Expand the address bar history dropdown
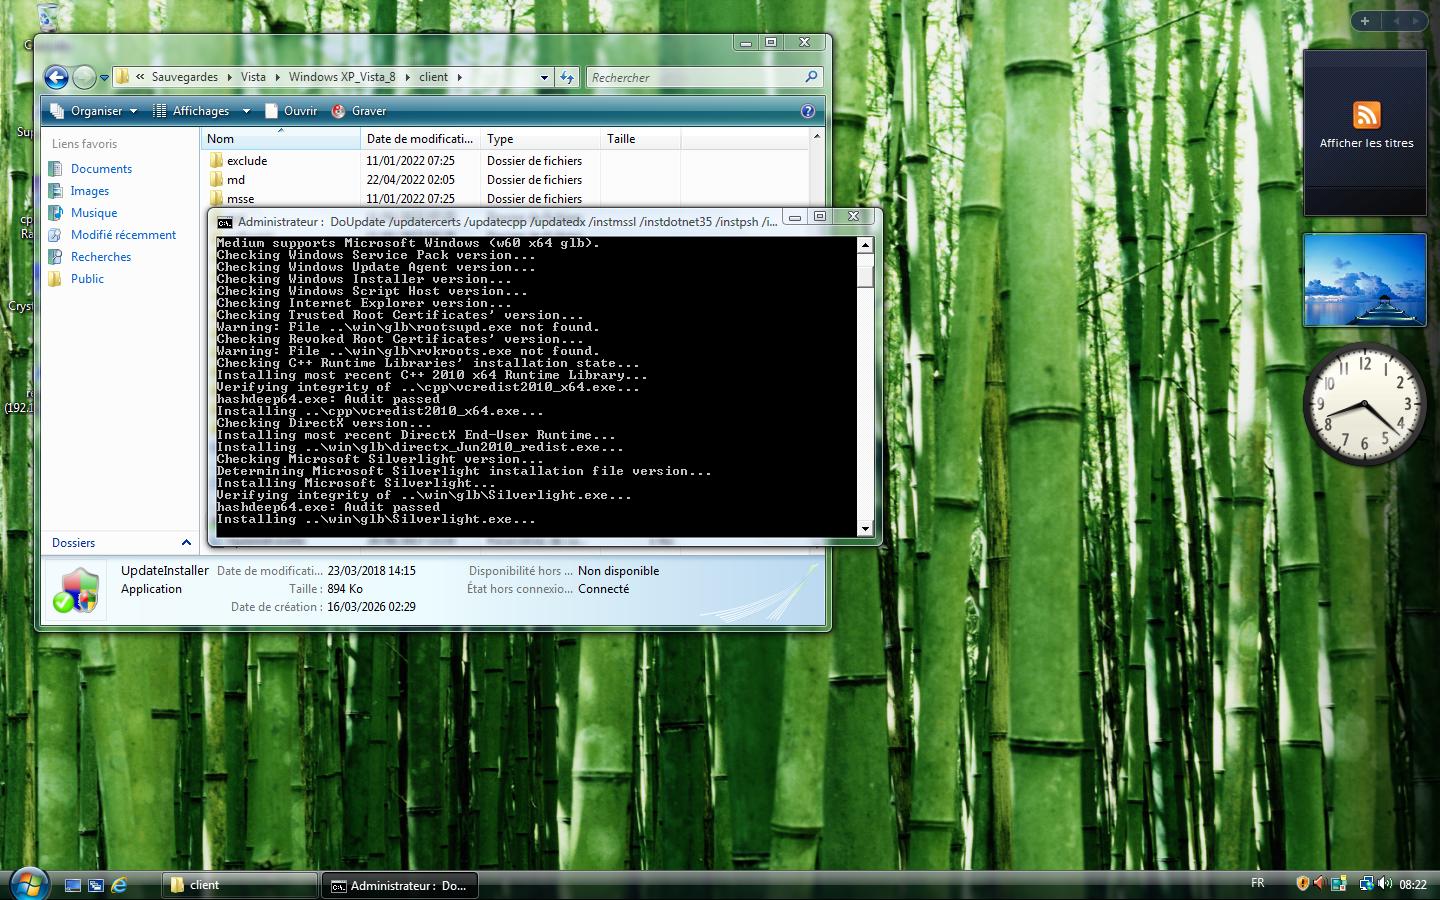 coord(544,77)
